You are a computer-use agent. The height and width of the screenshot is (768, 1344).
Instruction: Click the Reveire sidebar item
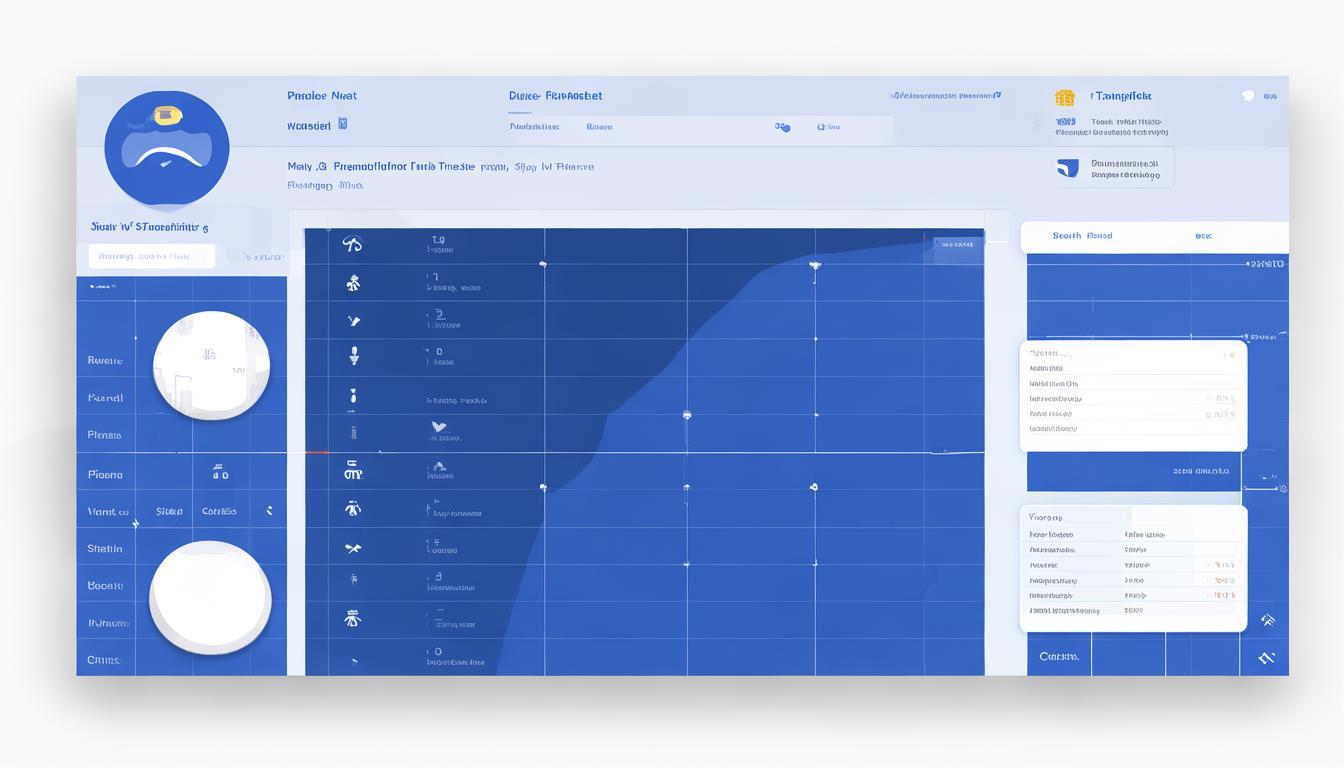[x=105, y=360]
